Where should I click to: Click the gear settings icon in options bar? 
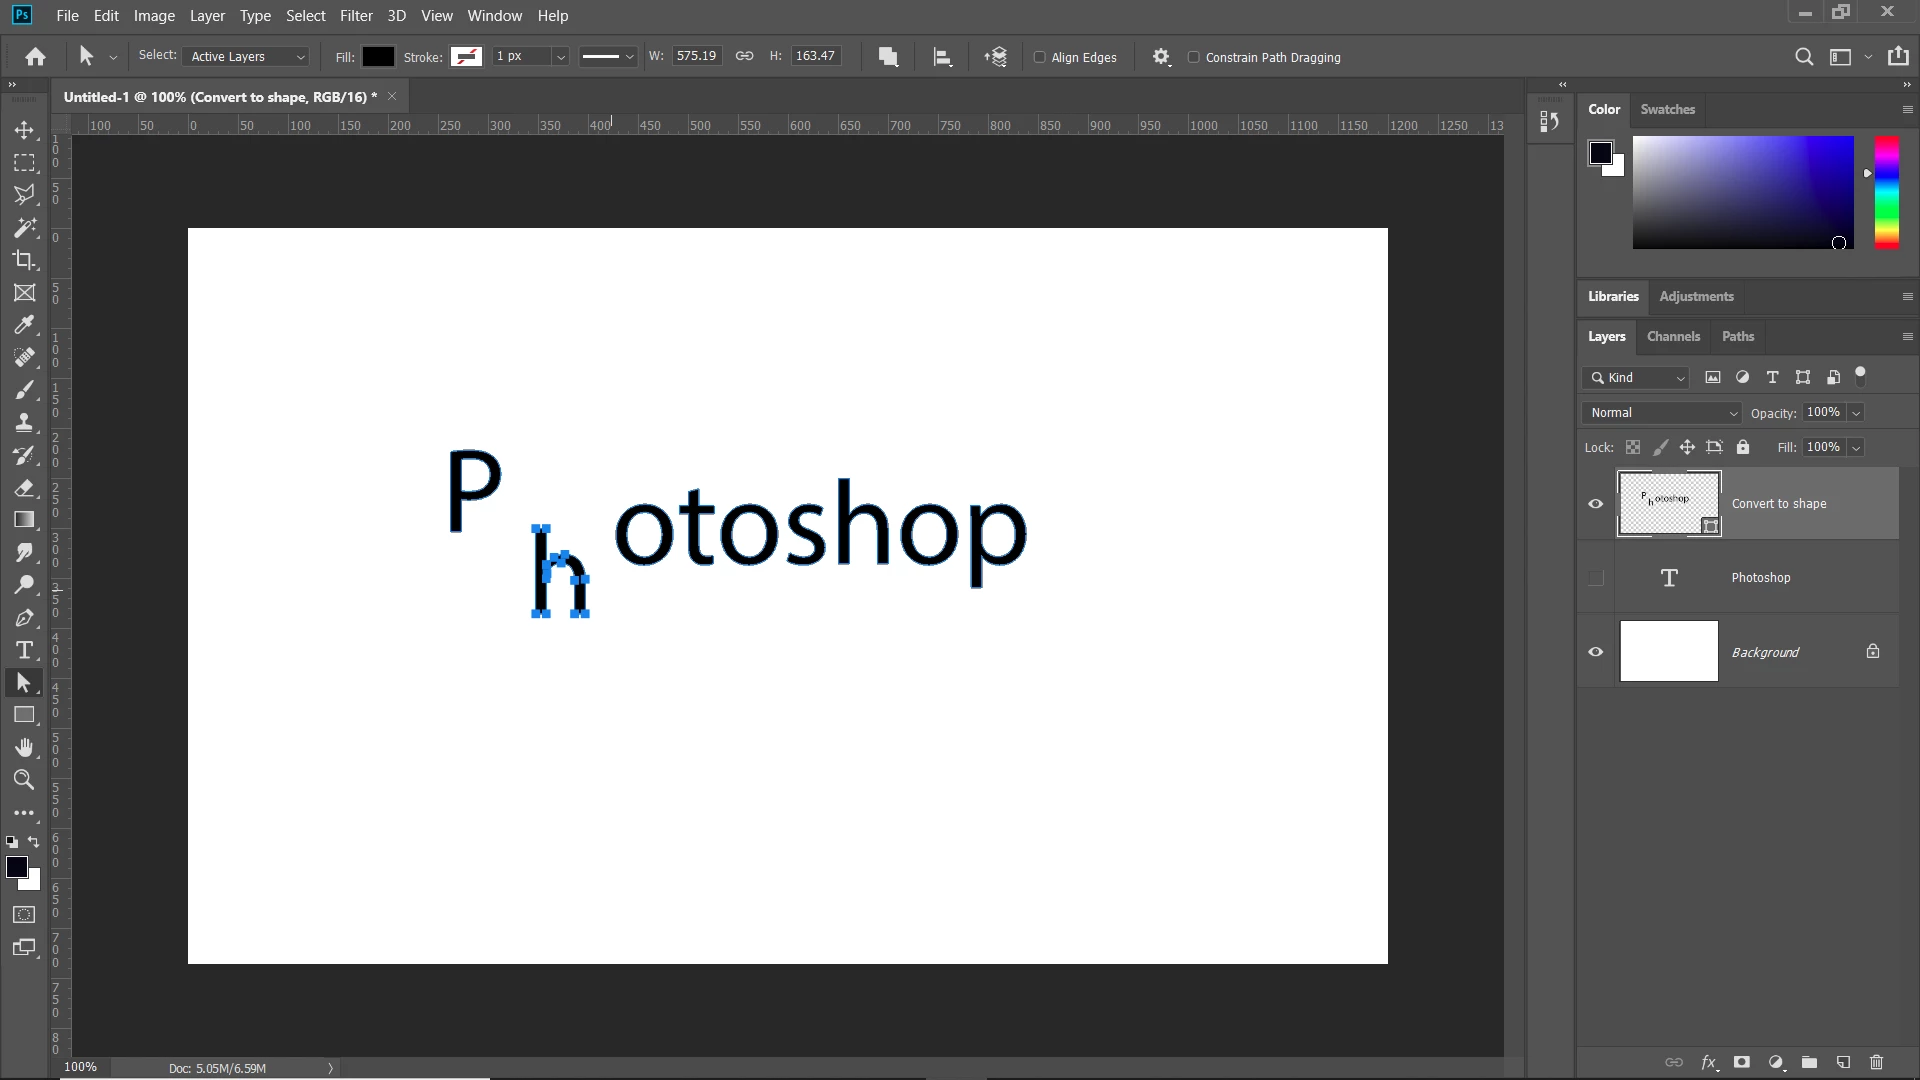click(1160, 57)
